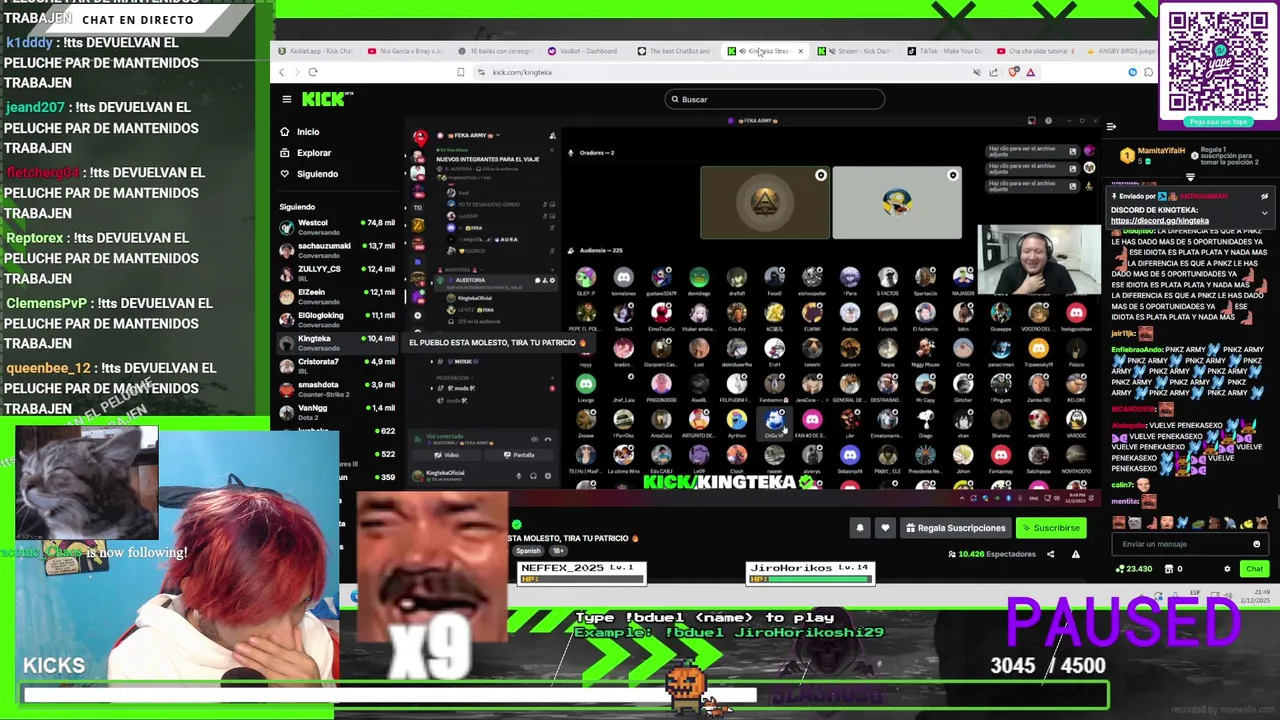Unpin the pinned Discord message icon
The width and height of the screenshot is (1280, 720).
[x=1264, y=197]
